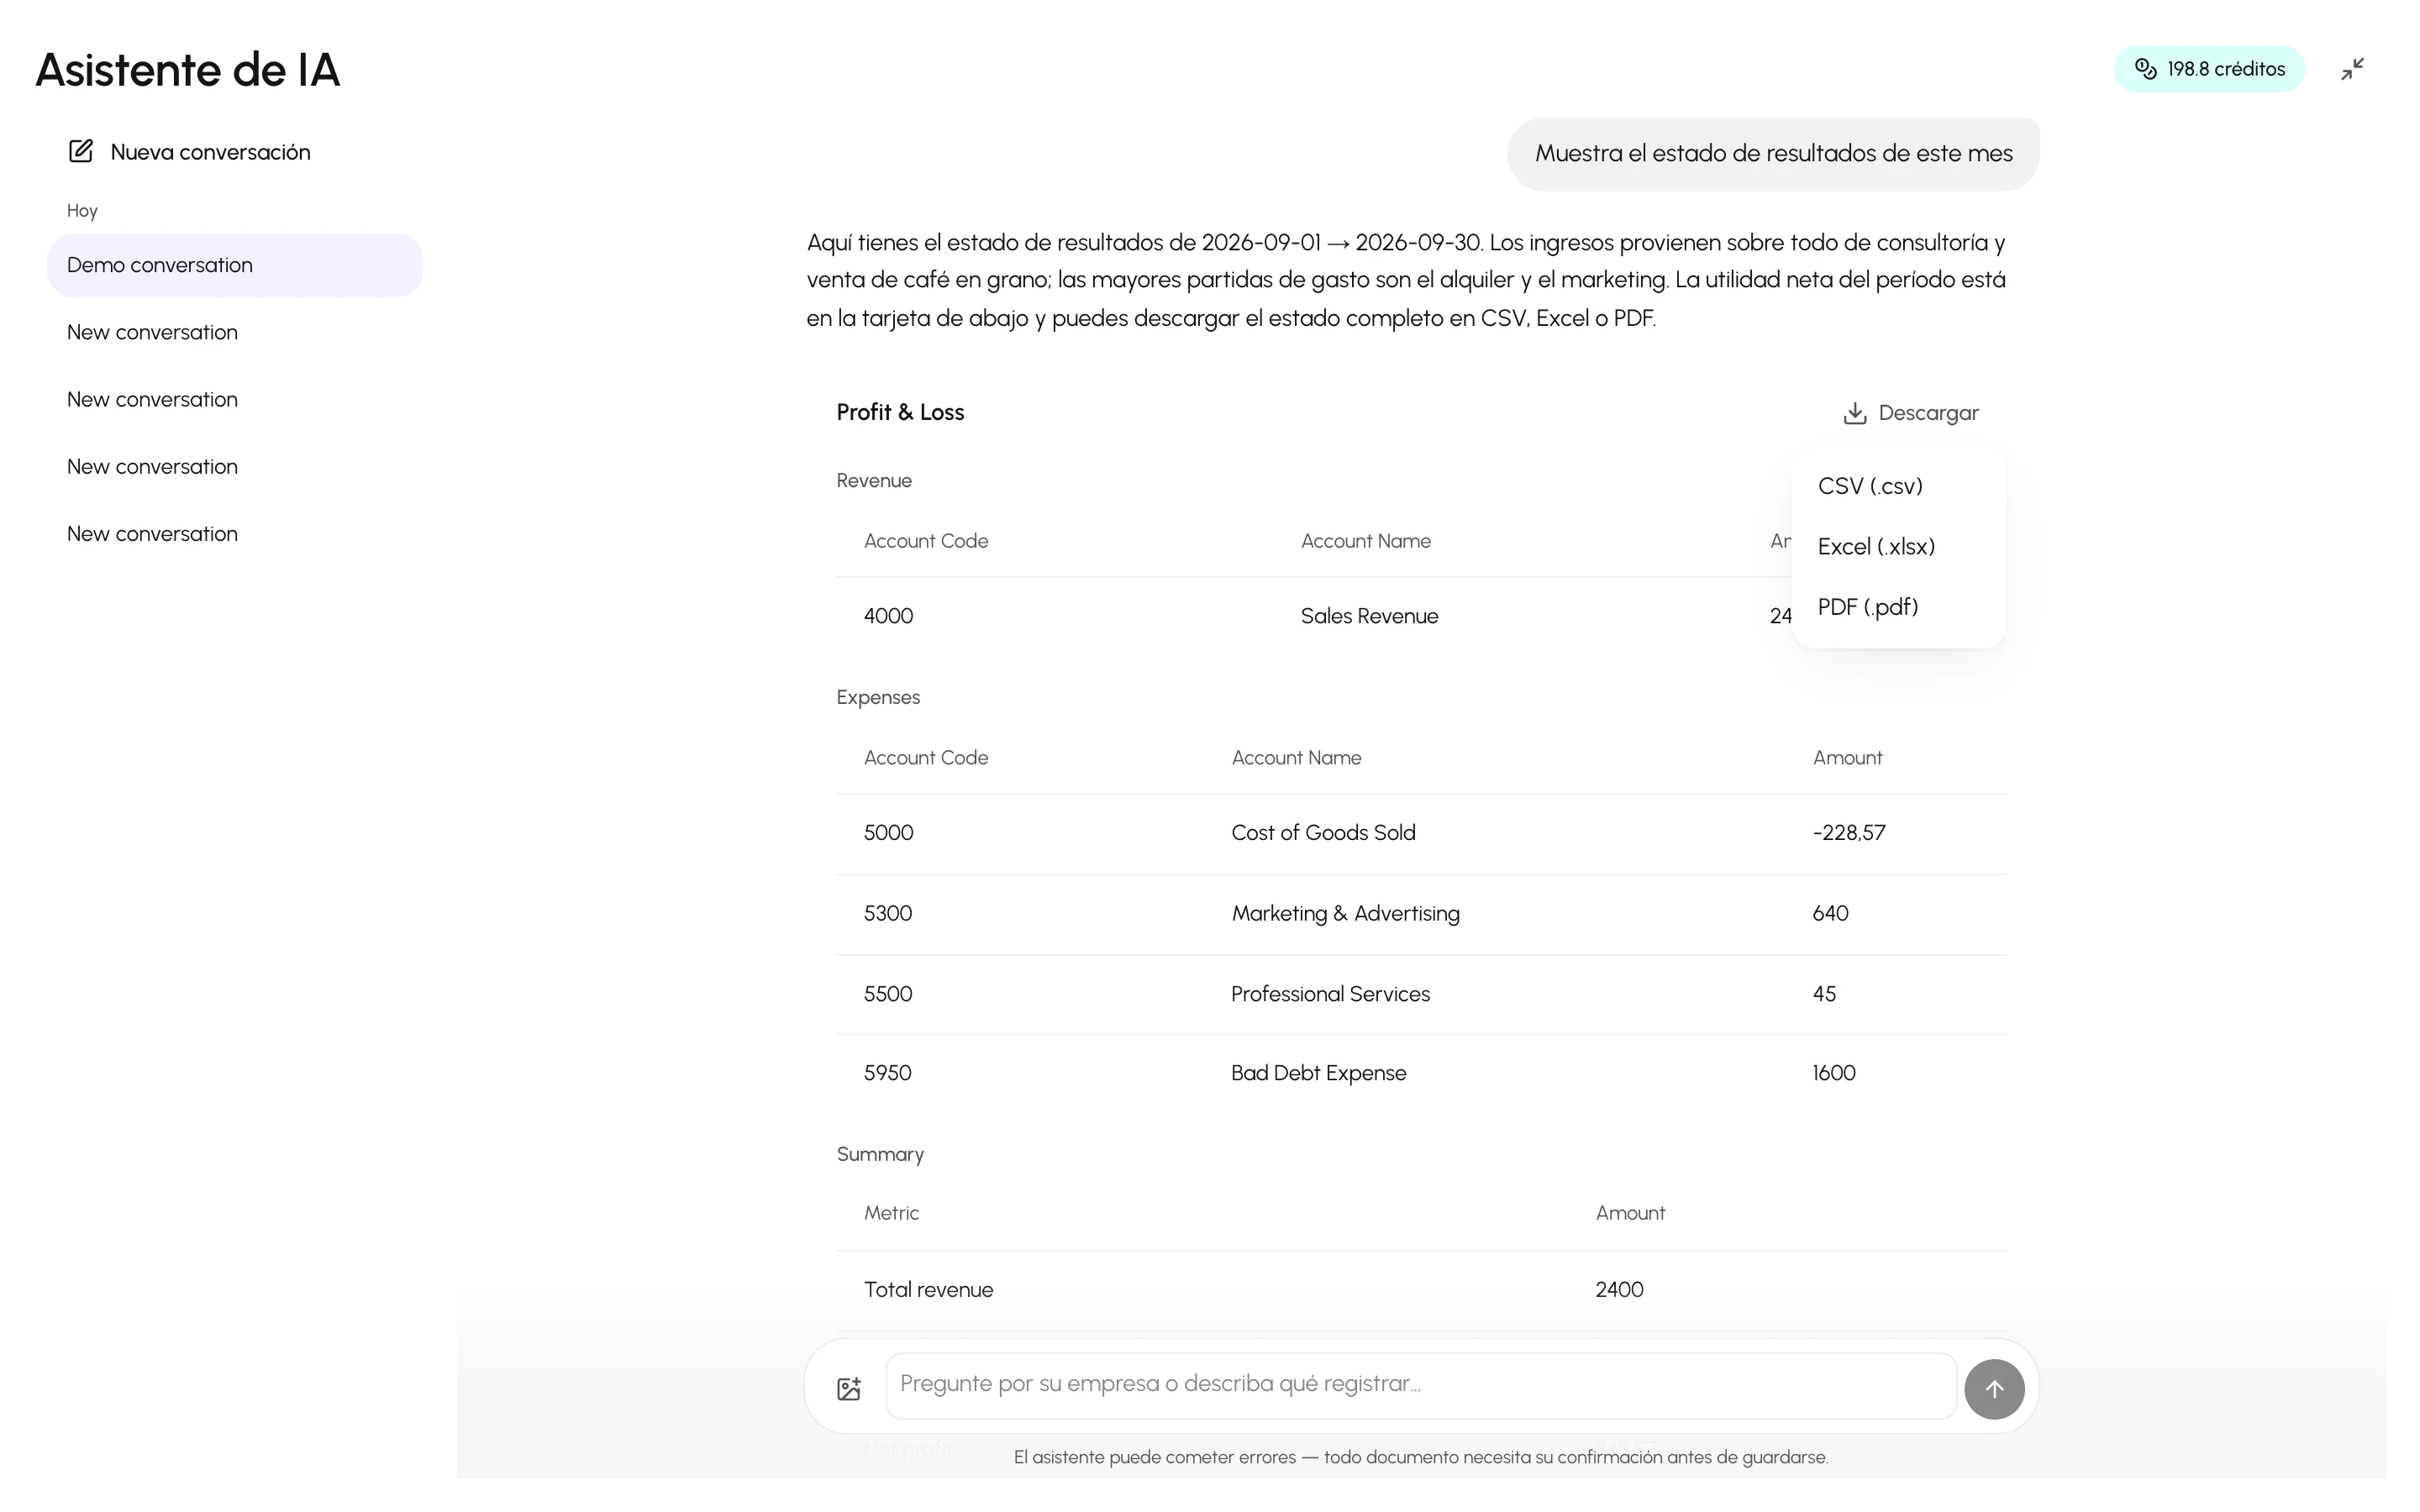The image size is (2420, 1512).
Task: Click the 198.8 créditos badge
Action: click(2209, 69)
